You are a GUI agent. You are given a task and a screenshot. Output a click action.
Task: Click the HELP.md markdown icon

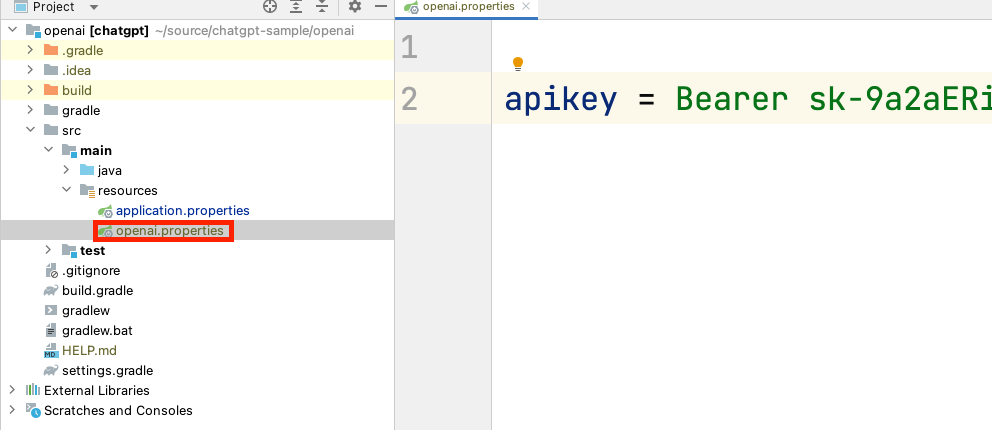click(x=51, y=351)
